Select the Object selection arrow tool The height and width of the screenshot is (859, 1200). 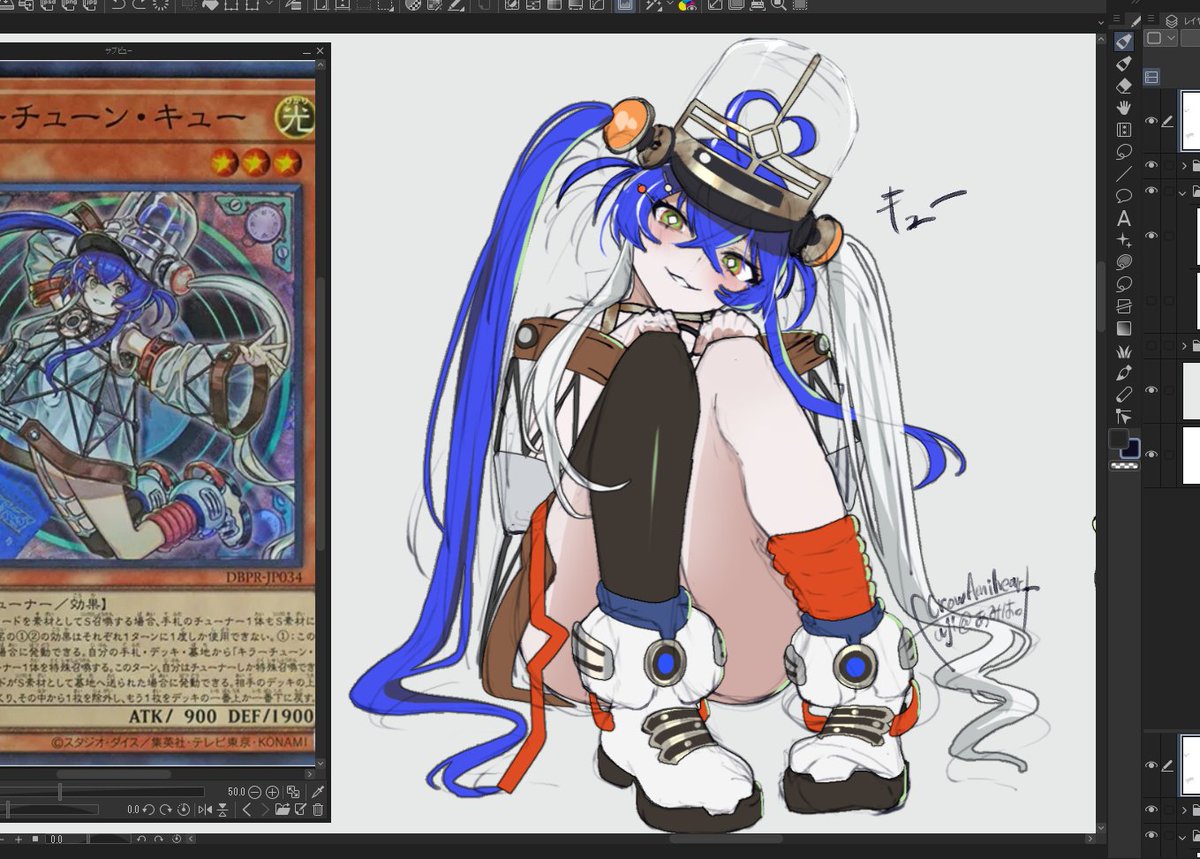[1124, 416]
